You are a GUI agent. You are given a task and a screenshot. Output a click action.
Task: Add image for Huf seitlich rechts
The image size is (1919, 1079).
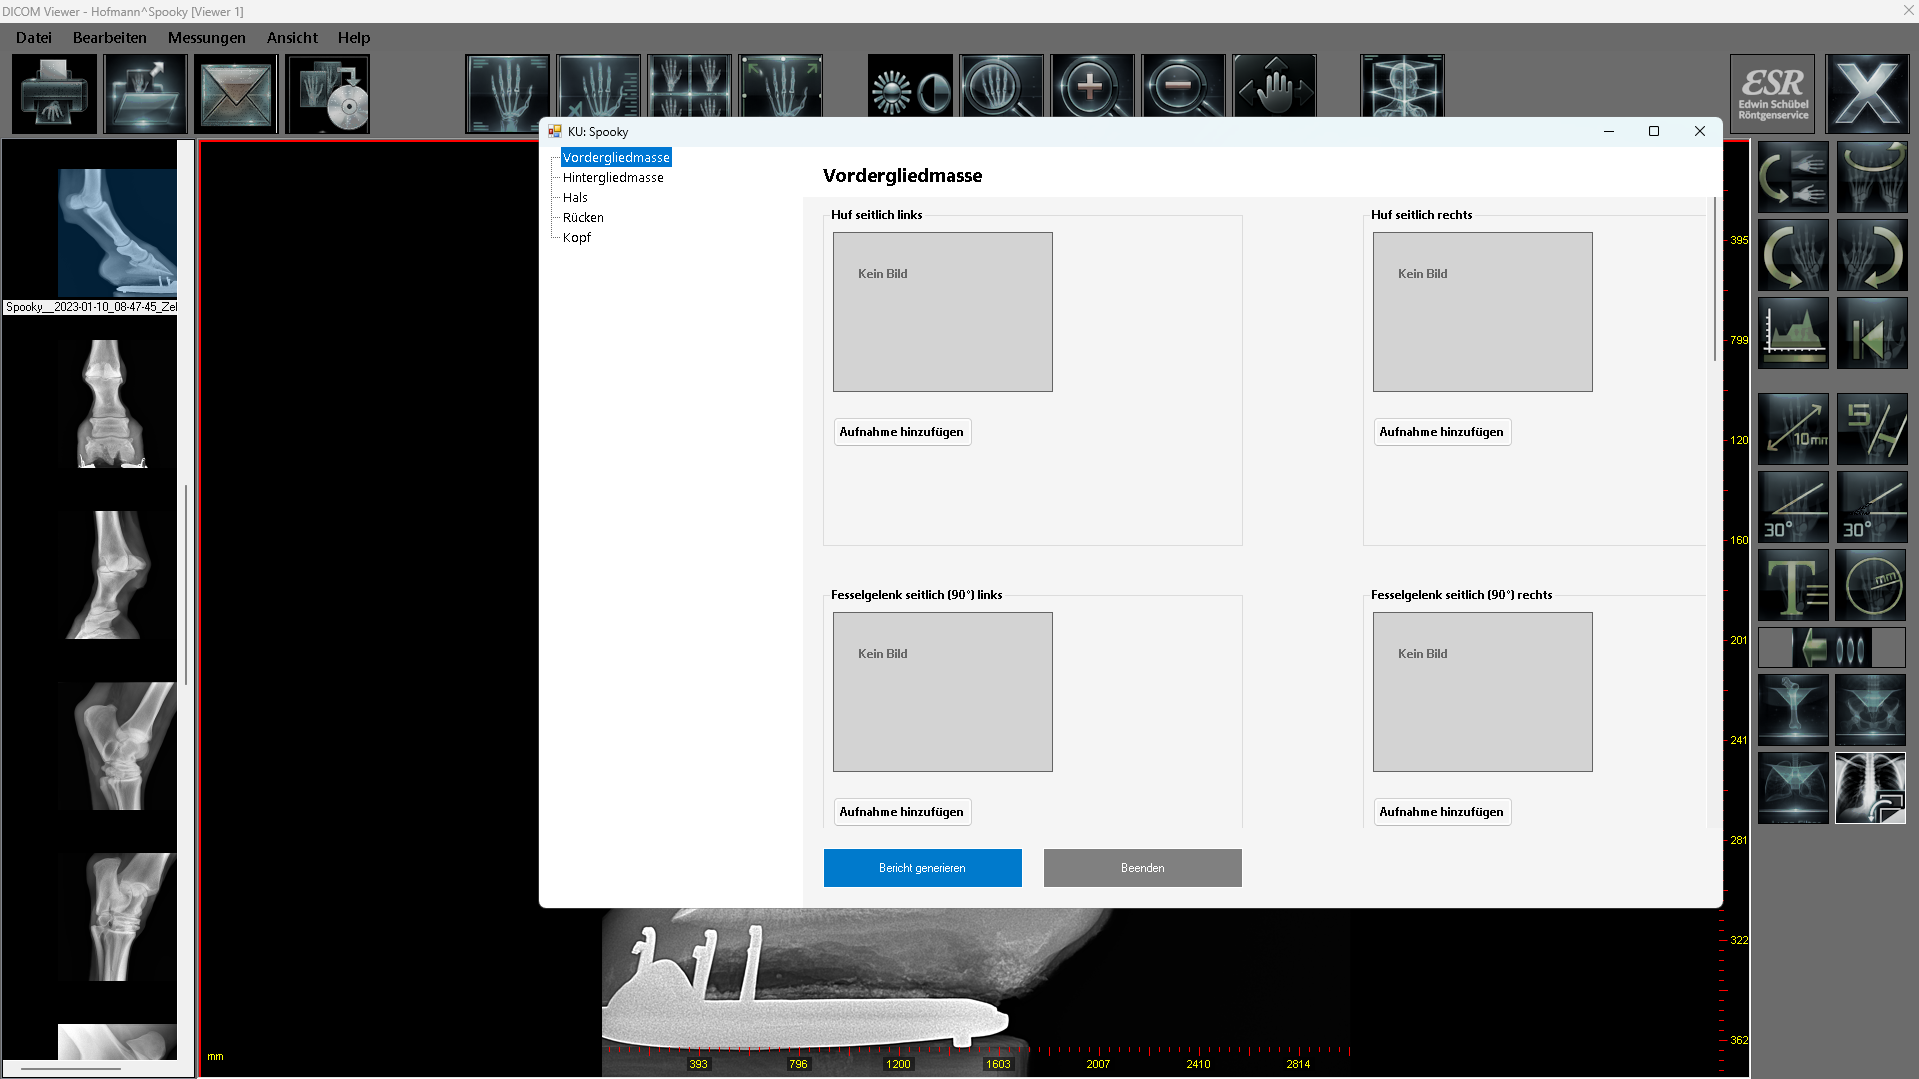click(1442, 432)
